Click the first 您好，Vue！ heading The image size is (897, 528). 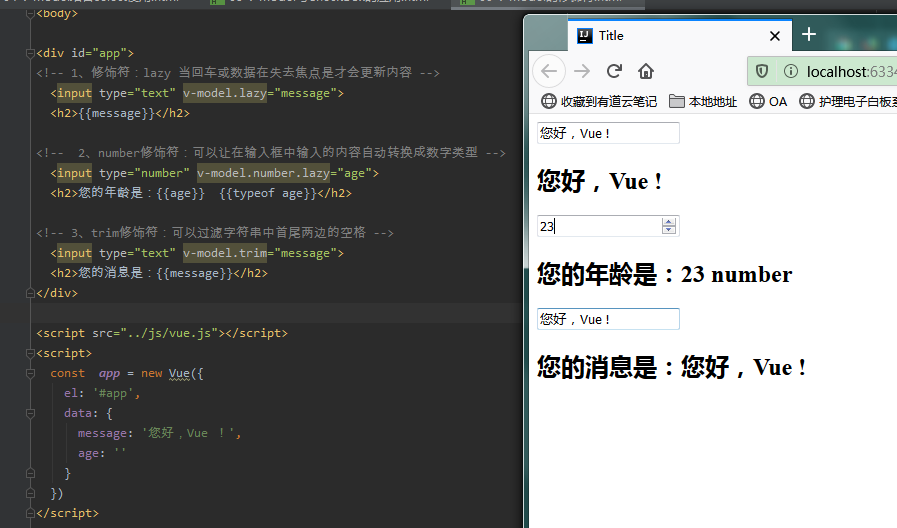(x=600, y=181)
